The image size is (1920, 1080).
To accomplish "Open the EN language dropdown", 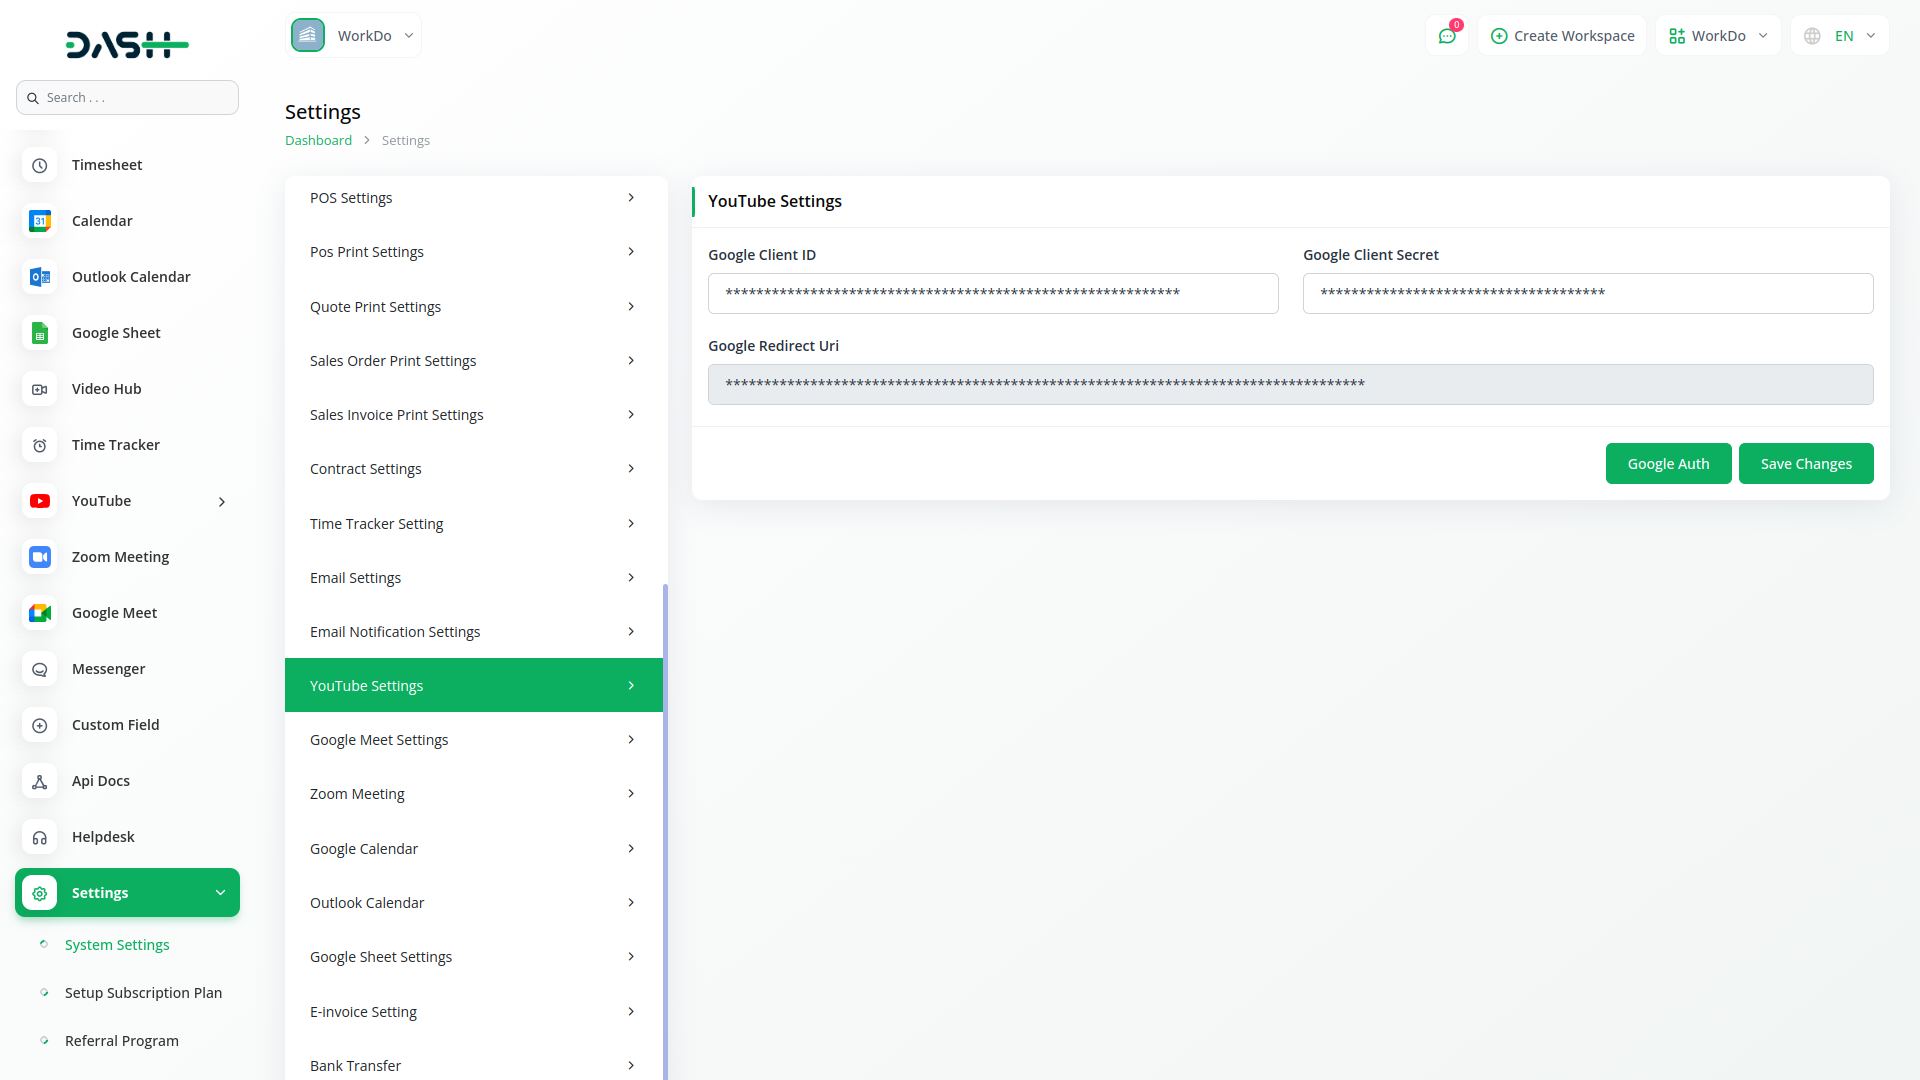I will [1840, 36].
